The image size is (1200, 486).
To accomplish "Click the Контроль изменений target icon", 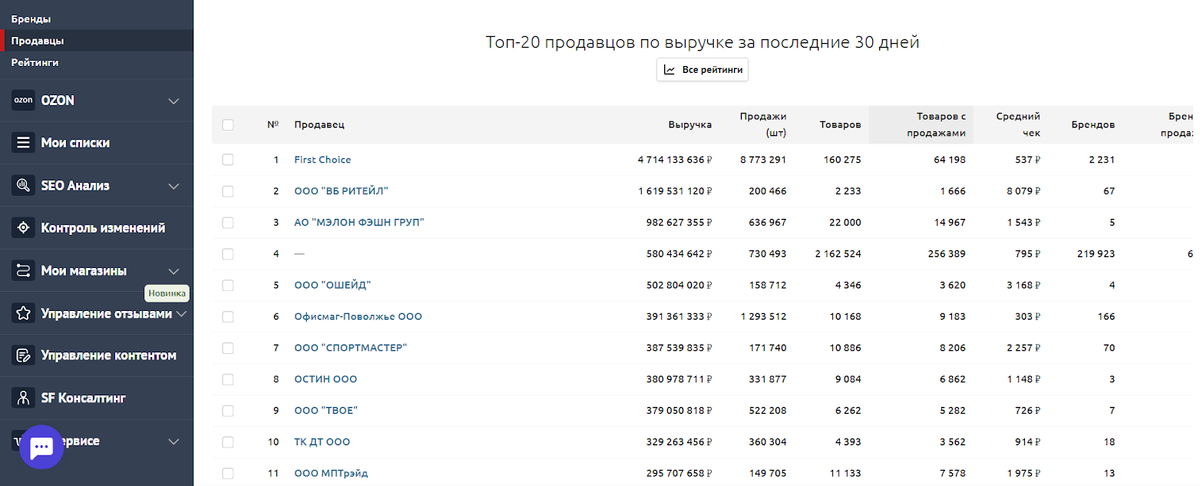I will [x=23, y=228].
